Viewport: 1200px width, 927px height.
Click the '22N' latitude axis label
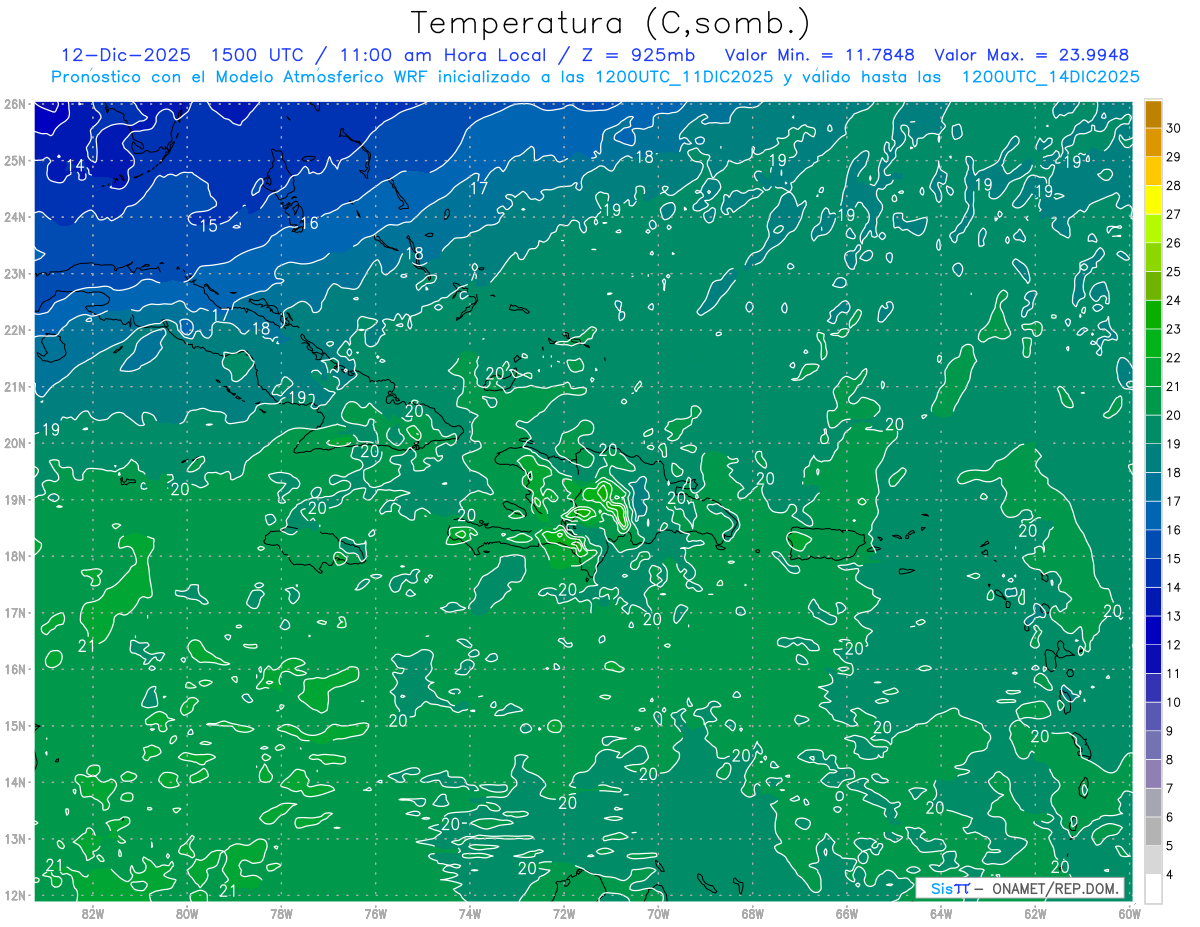[14, 330]
